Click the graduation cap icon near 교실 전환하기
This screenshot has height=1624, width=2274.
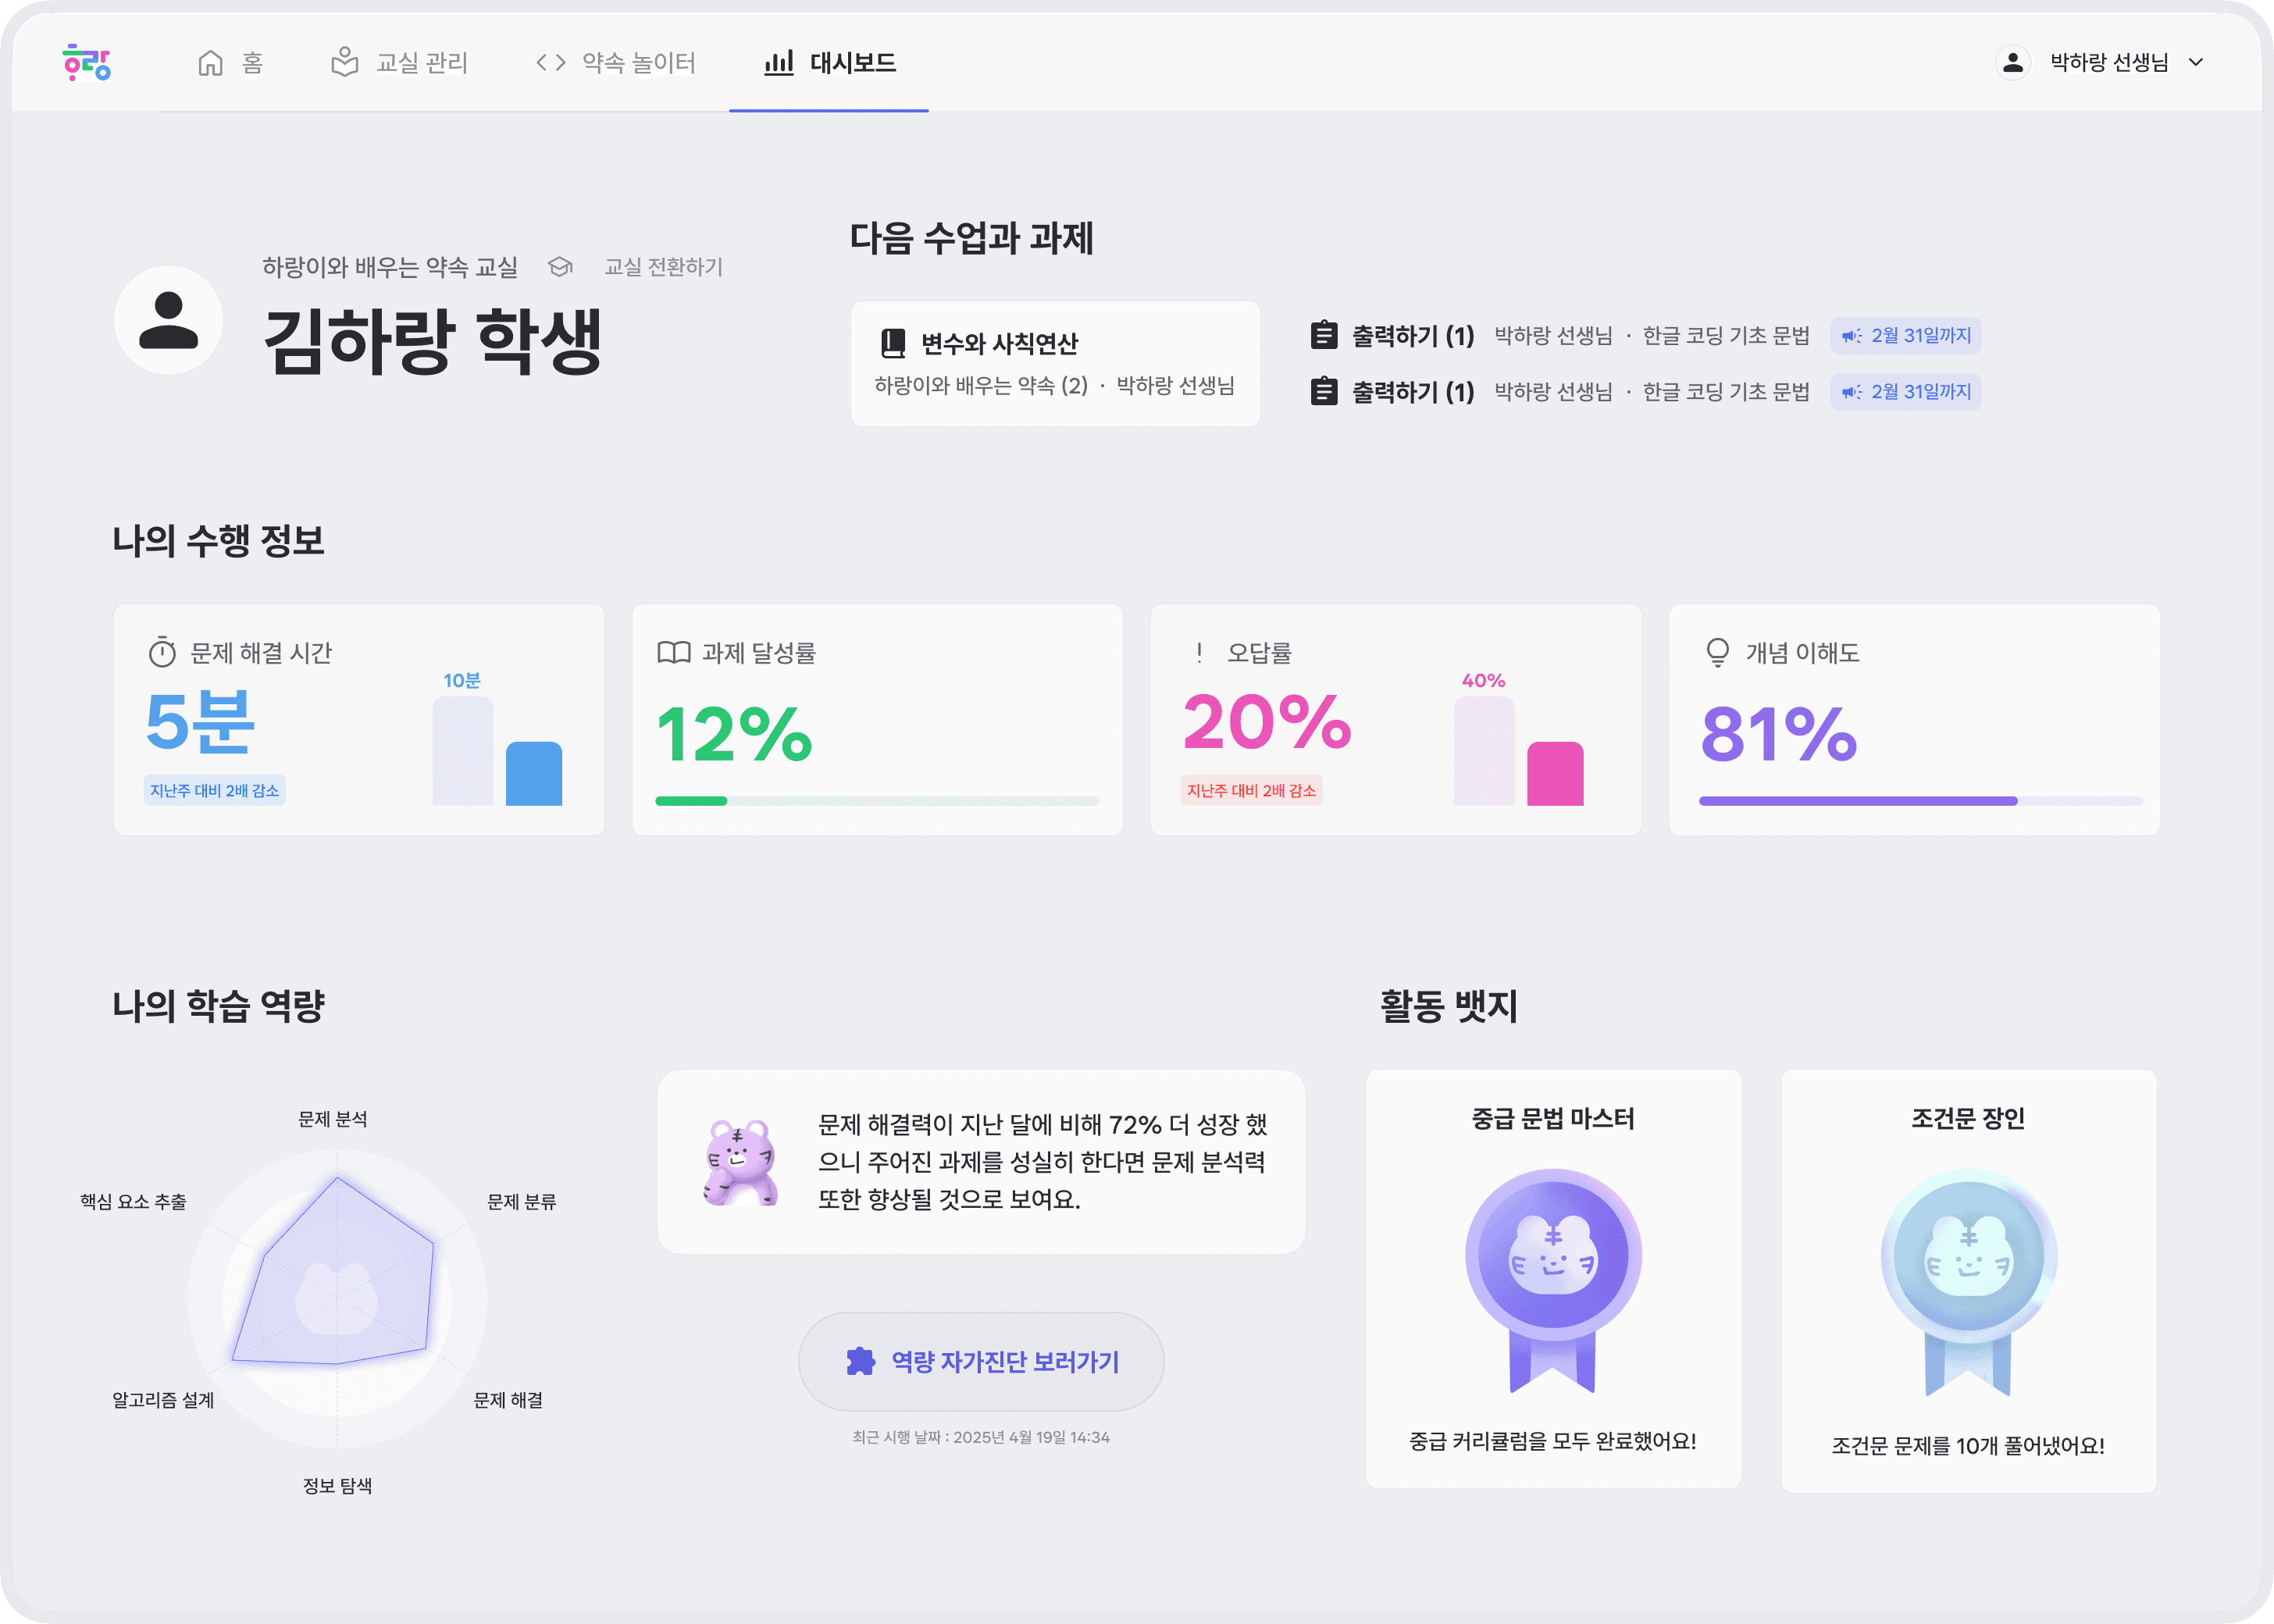[x=560, y=267]
